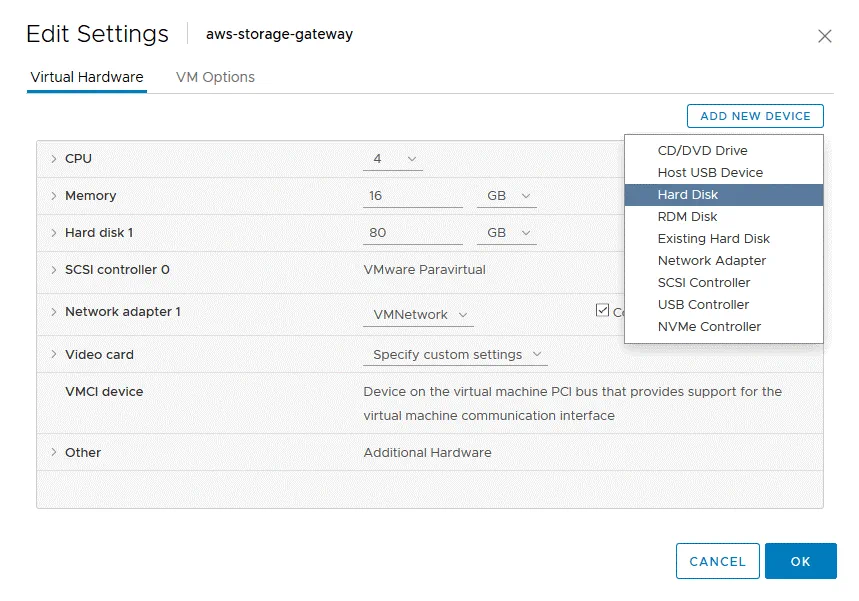Toggle the network adapter Connect checkbox

(x=602, y=310)
